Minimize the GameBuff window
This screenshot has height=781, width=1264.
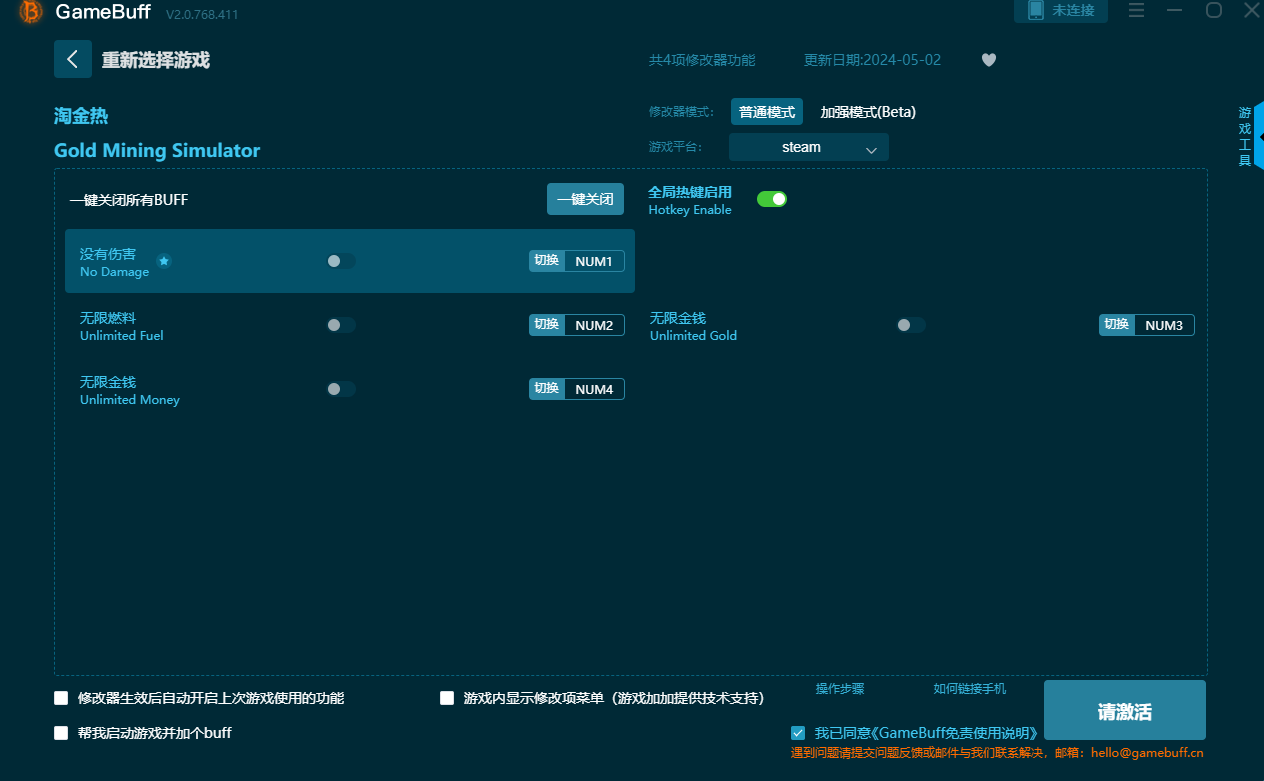1175,10
